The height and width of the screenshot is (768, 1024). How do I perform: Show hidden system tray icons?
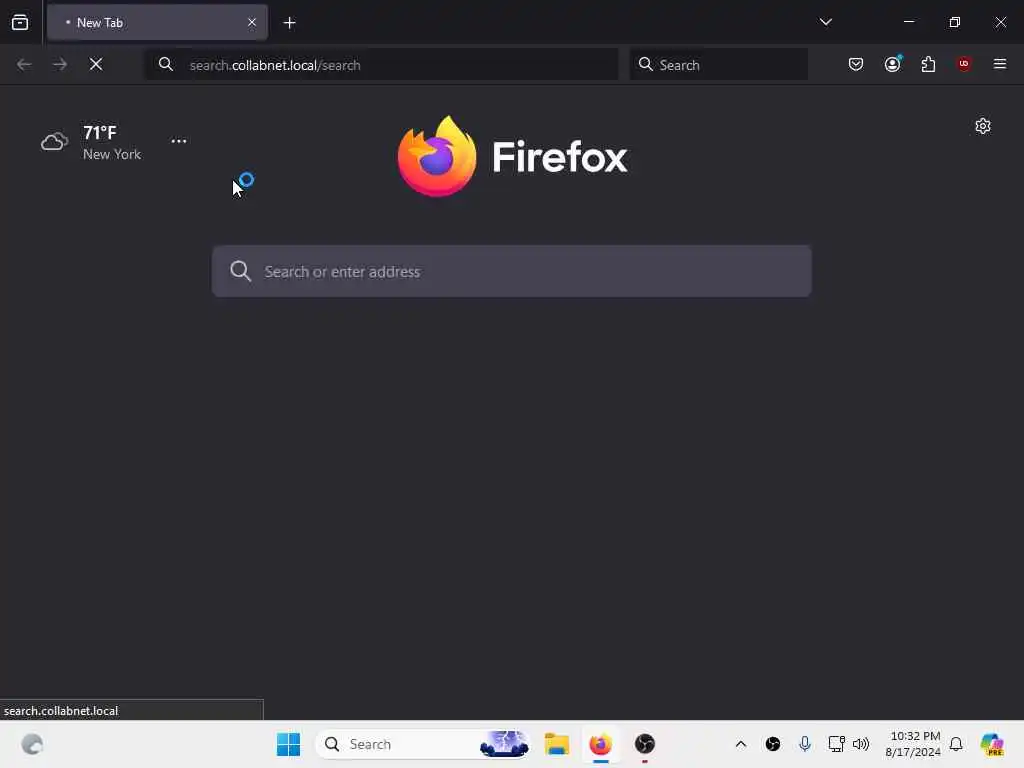click(741, 744)
